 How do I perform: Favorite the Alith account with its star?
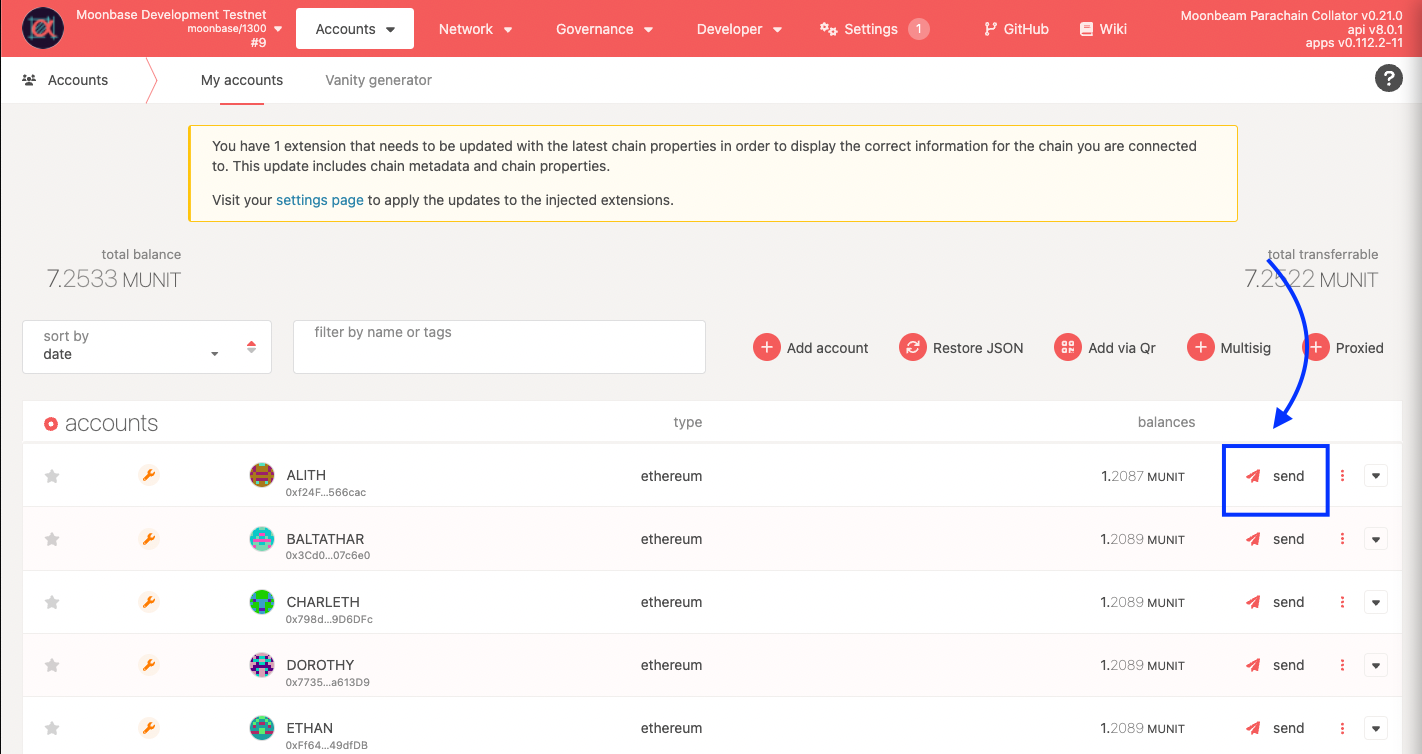point(52,475)
